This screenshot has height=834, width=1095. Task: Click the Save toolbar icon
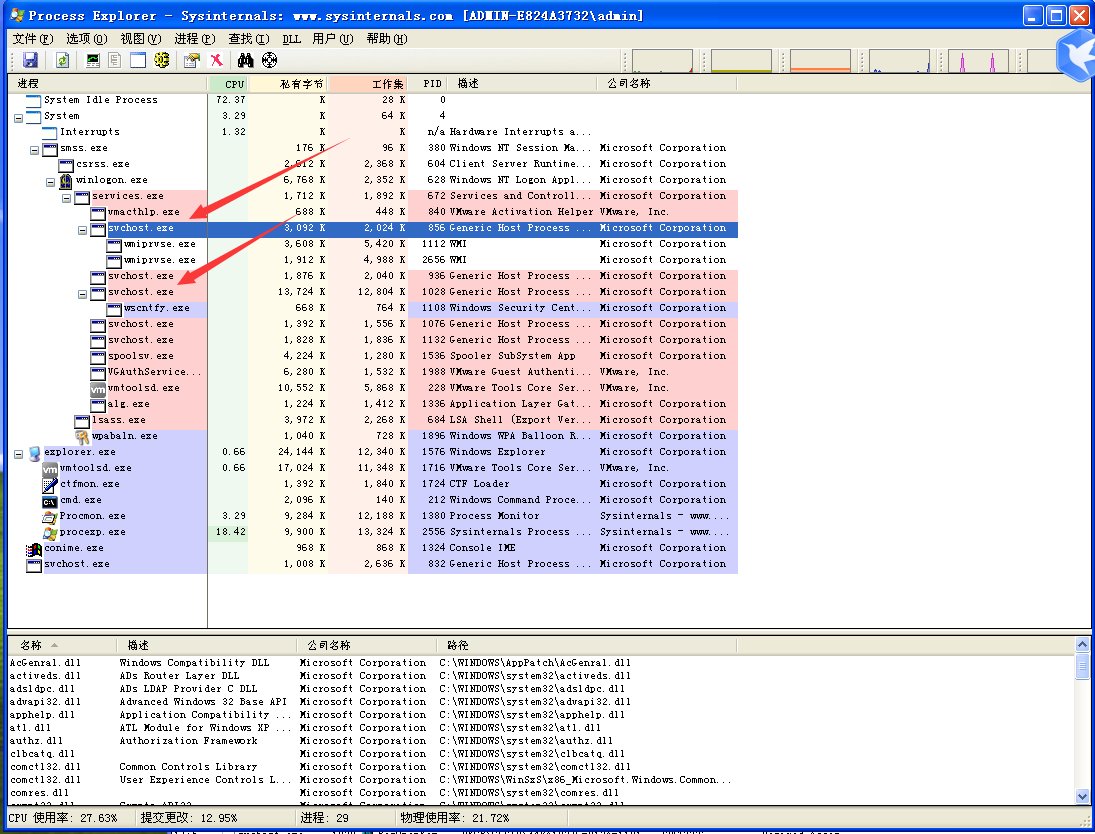pyautogui.click(x=31, y=60)
